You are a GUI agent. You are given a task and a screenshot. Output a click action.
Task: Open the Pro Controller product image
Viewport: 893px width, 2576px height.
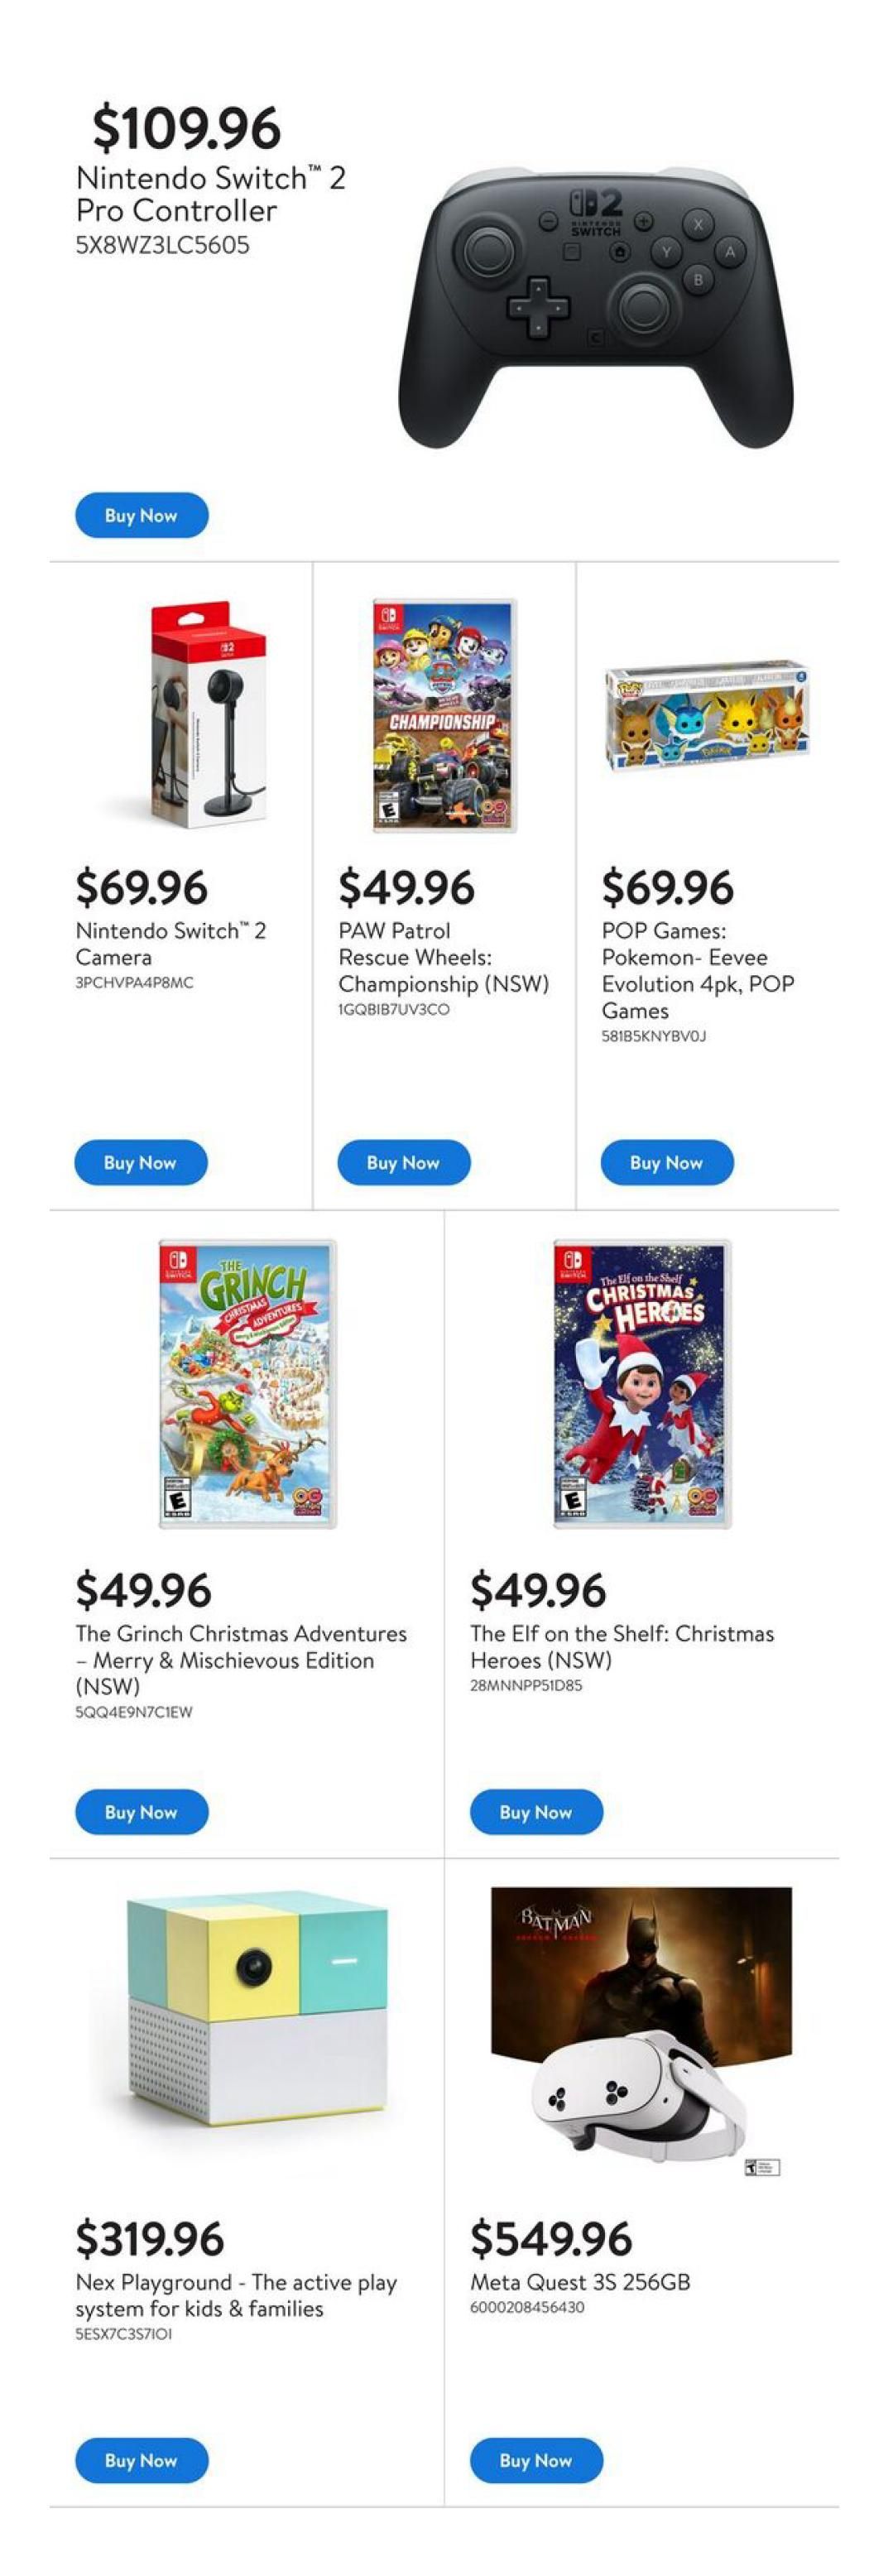(596, 310)
